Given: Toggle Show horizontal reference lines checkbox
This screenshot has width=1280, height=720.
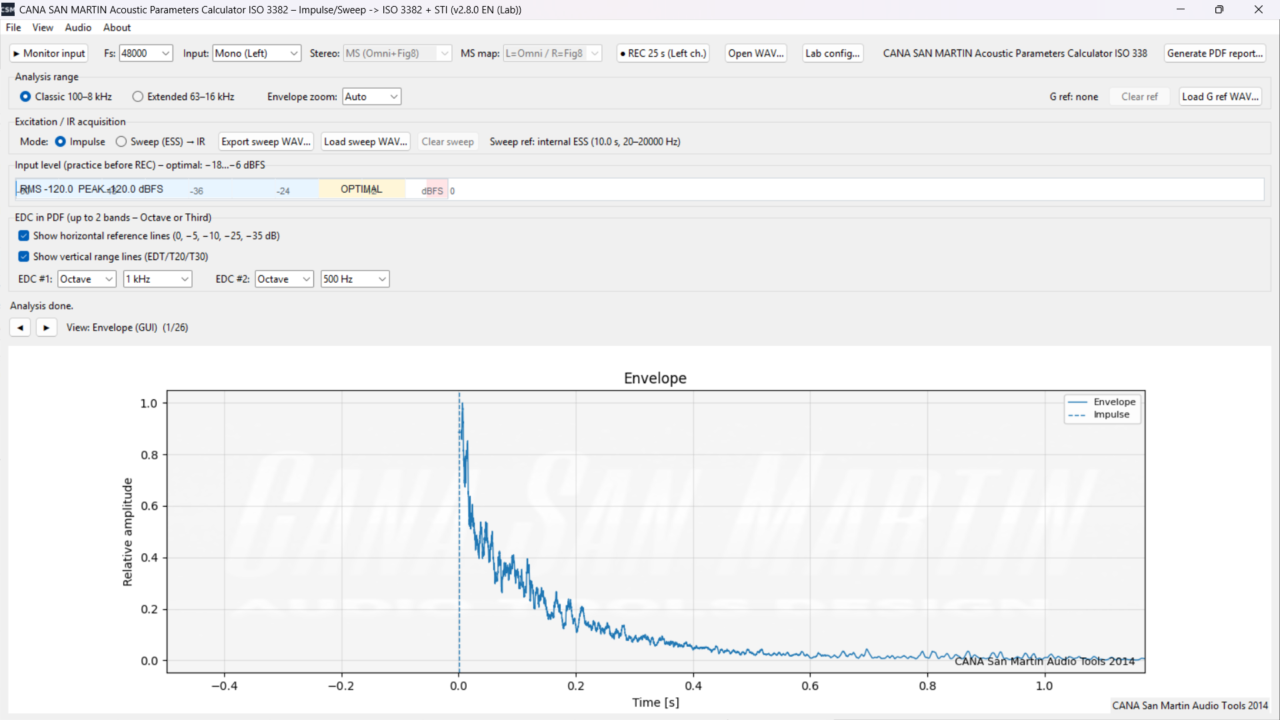Looking at the screenshot, I should click(24, 236).
